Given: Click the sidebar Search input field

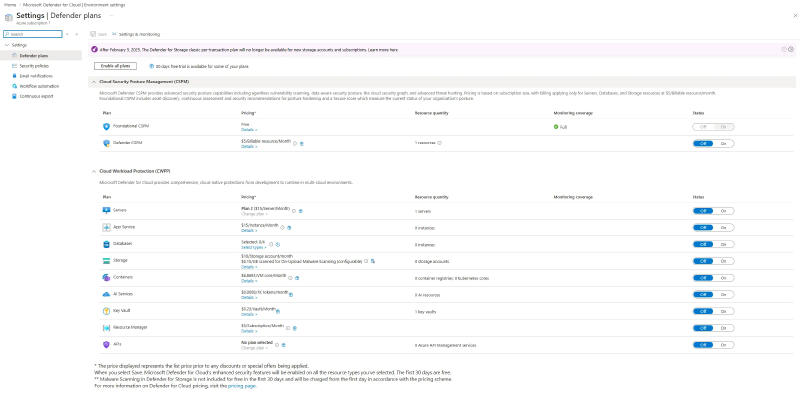Looking at the screenshot, I should 33,34.
